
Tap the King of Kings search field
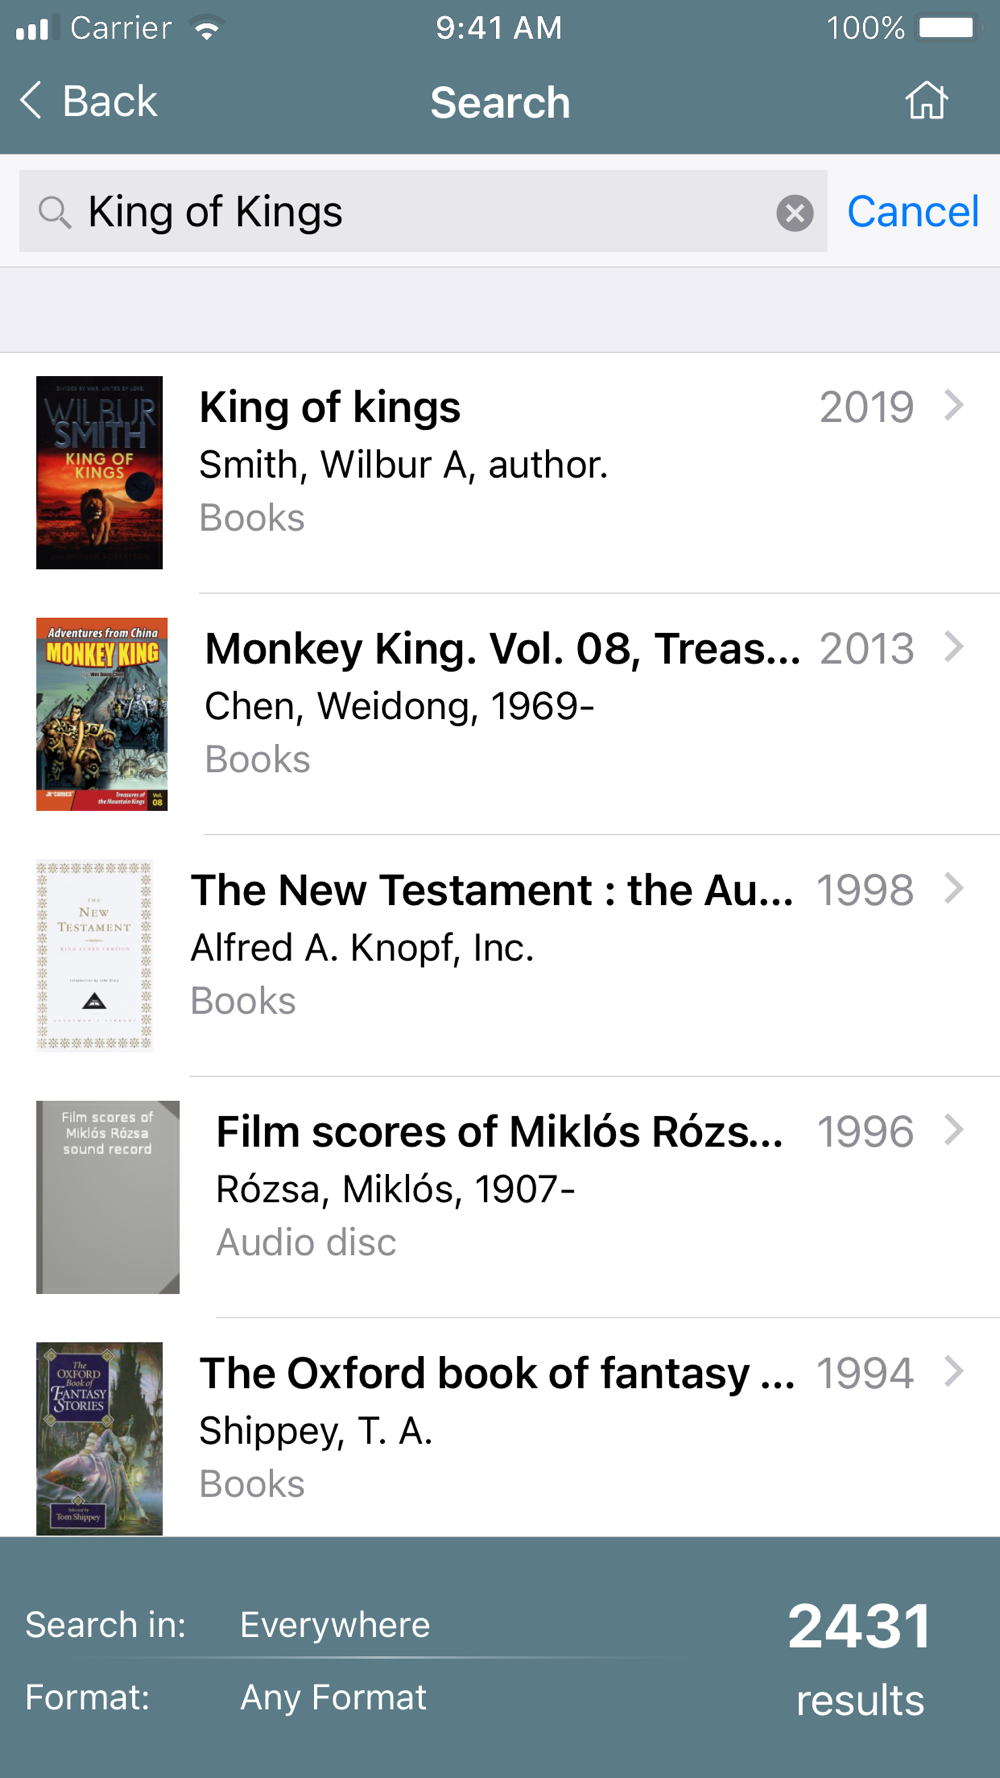coord(420,212)
